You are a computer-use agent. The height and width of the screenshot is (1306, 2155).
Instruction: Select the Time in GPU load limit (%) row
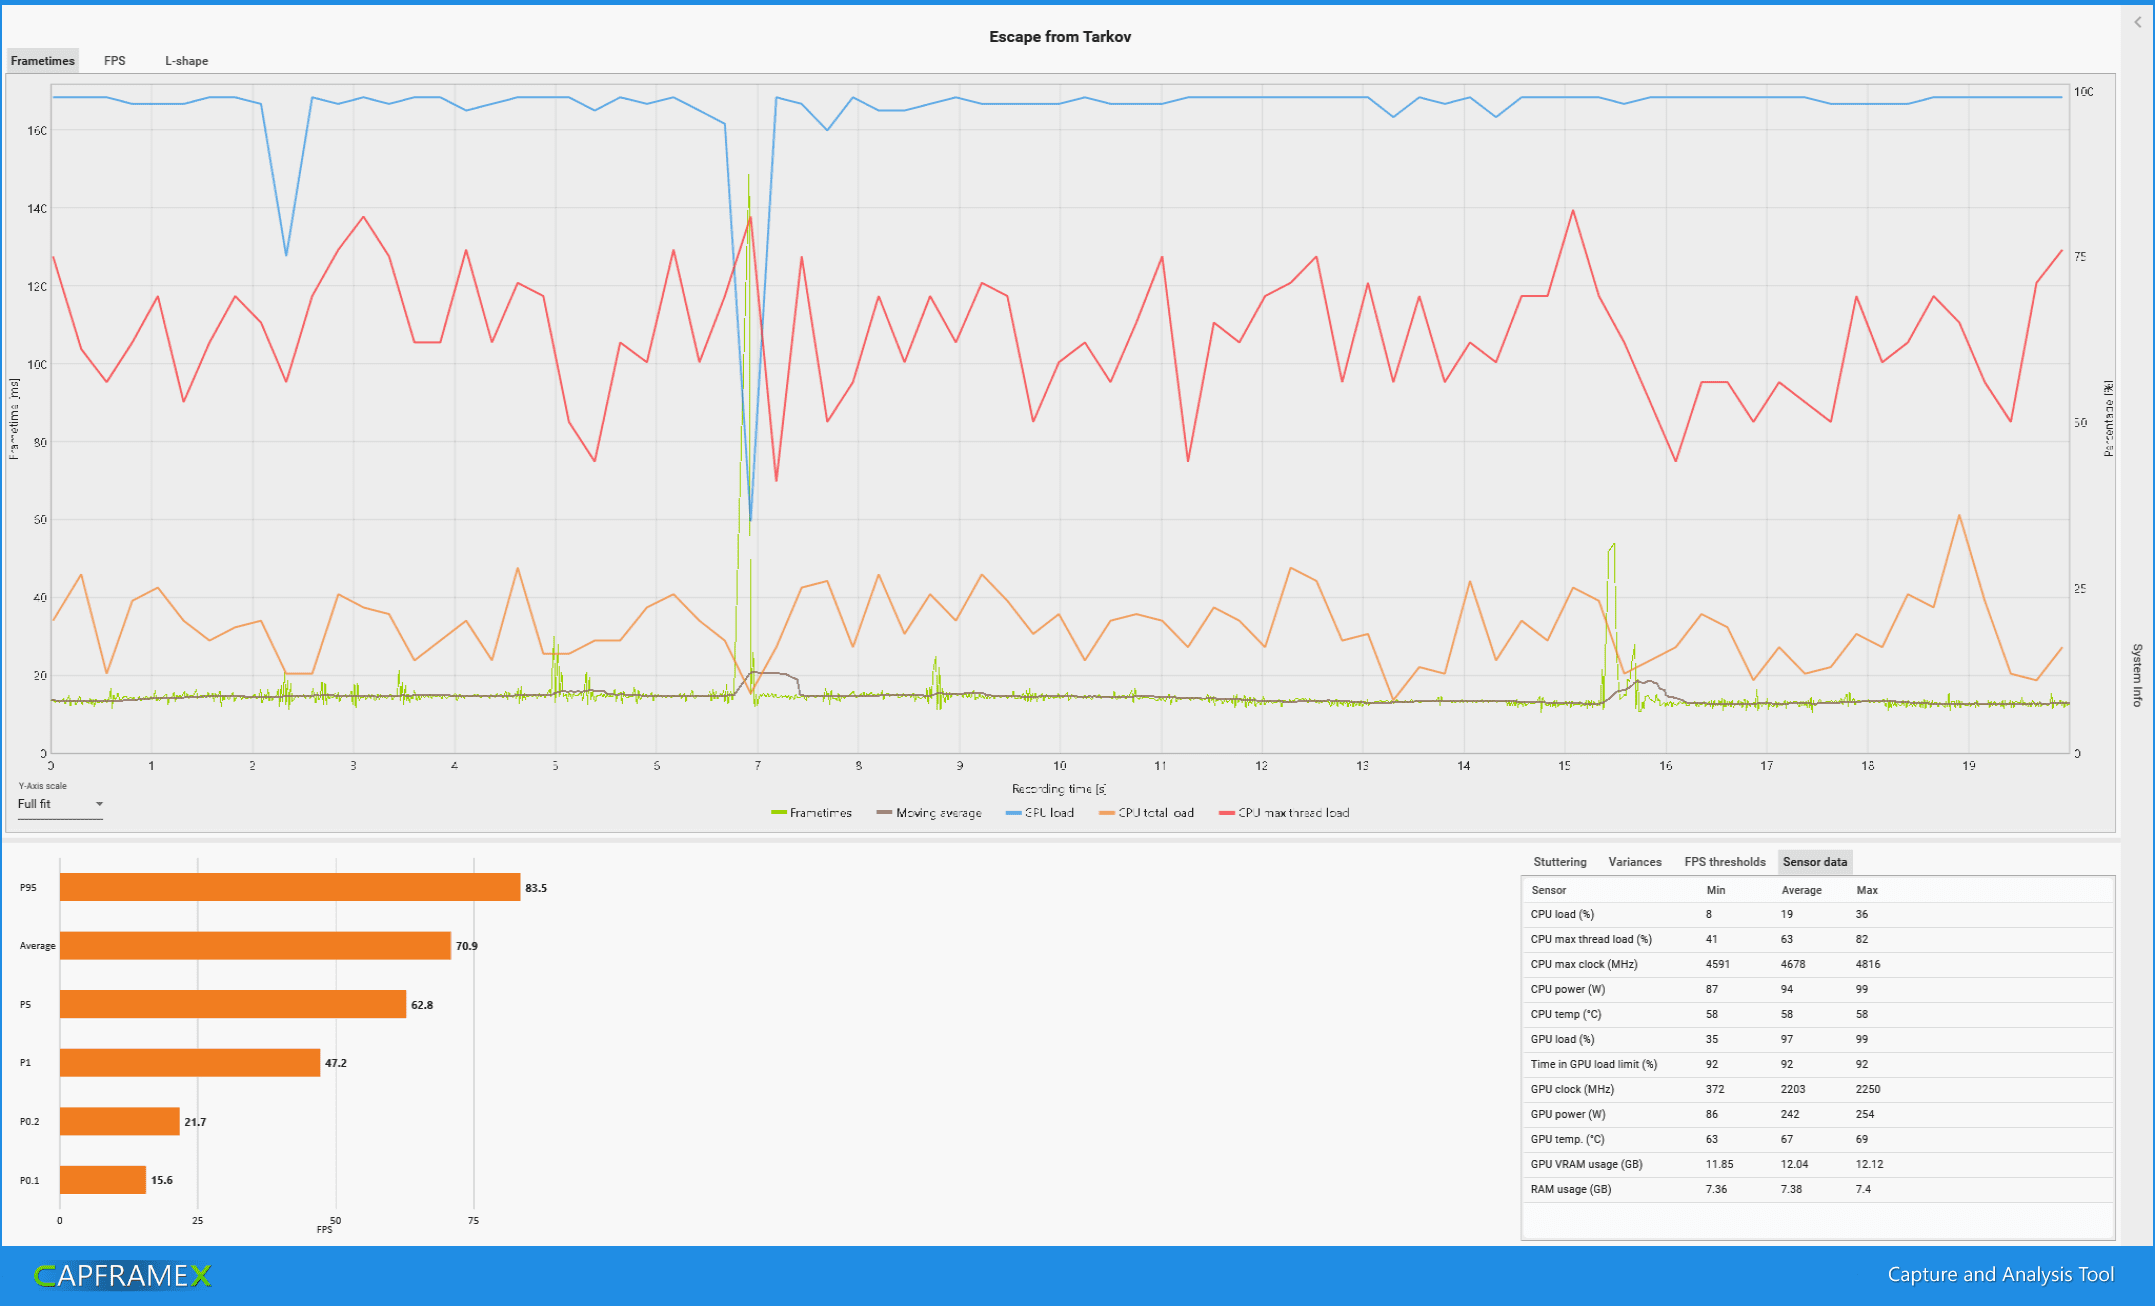pyautogui.click(x=1818, y=1064)
